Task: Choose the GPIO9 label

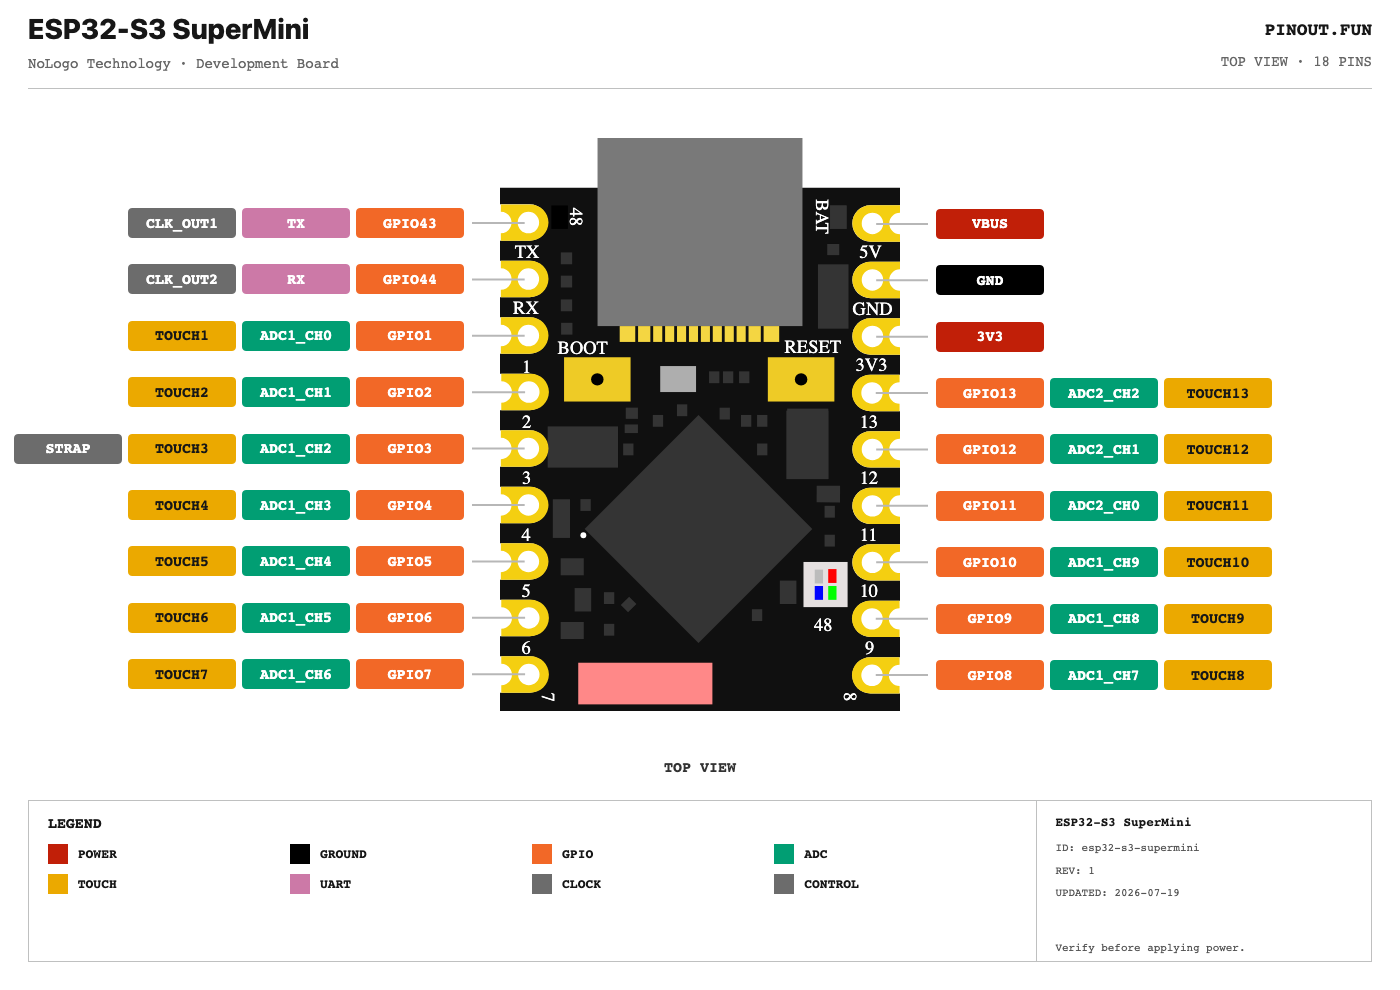Action: [990, 618]
